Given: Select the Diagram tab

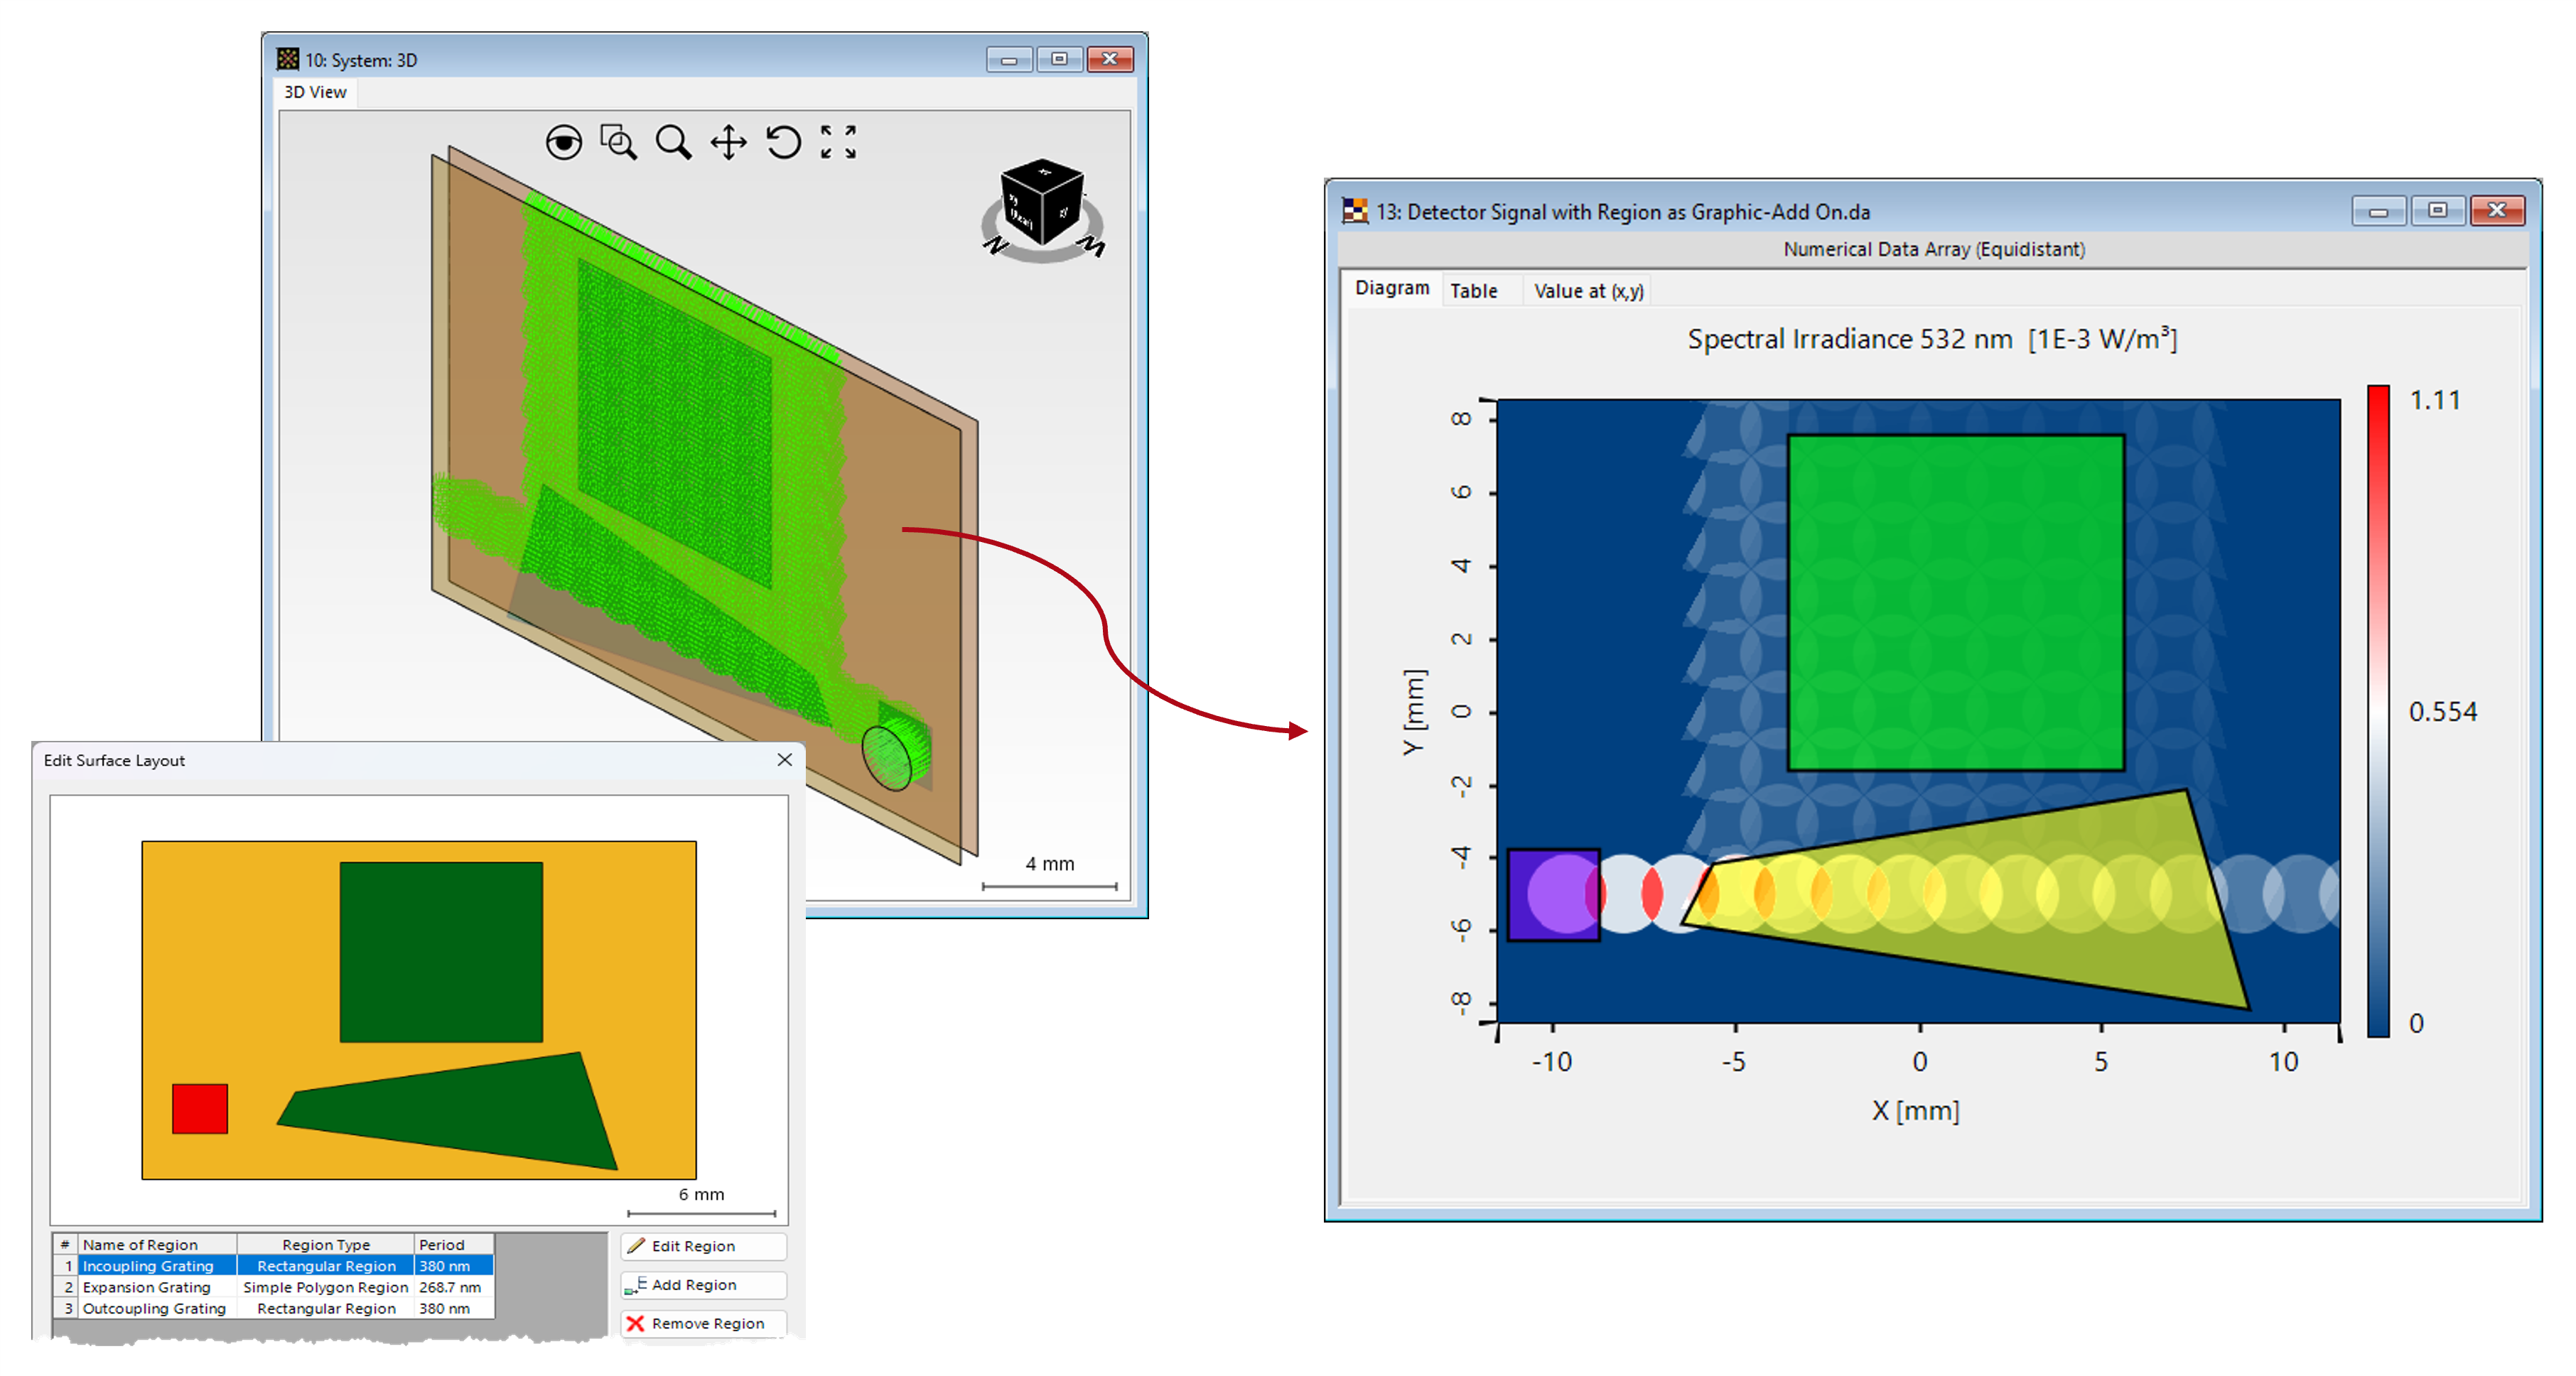Looking at the screenshot, I should (x=1393, y=288).
